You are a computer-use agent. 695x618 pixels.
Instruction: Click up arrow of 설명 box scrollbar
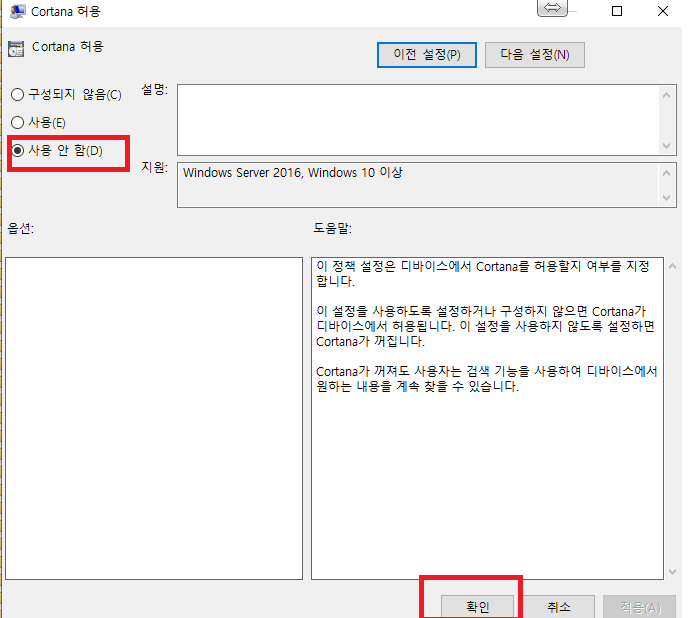(x=666, y=95)
